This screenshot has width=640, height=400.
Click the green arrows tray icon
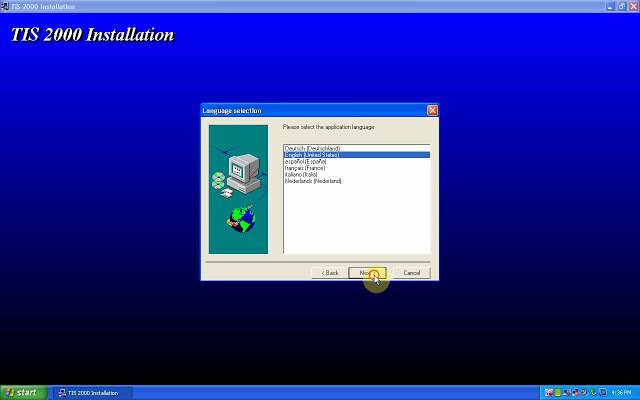[593, 393]
